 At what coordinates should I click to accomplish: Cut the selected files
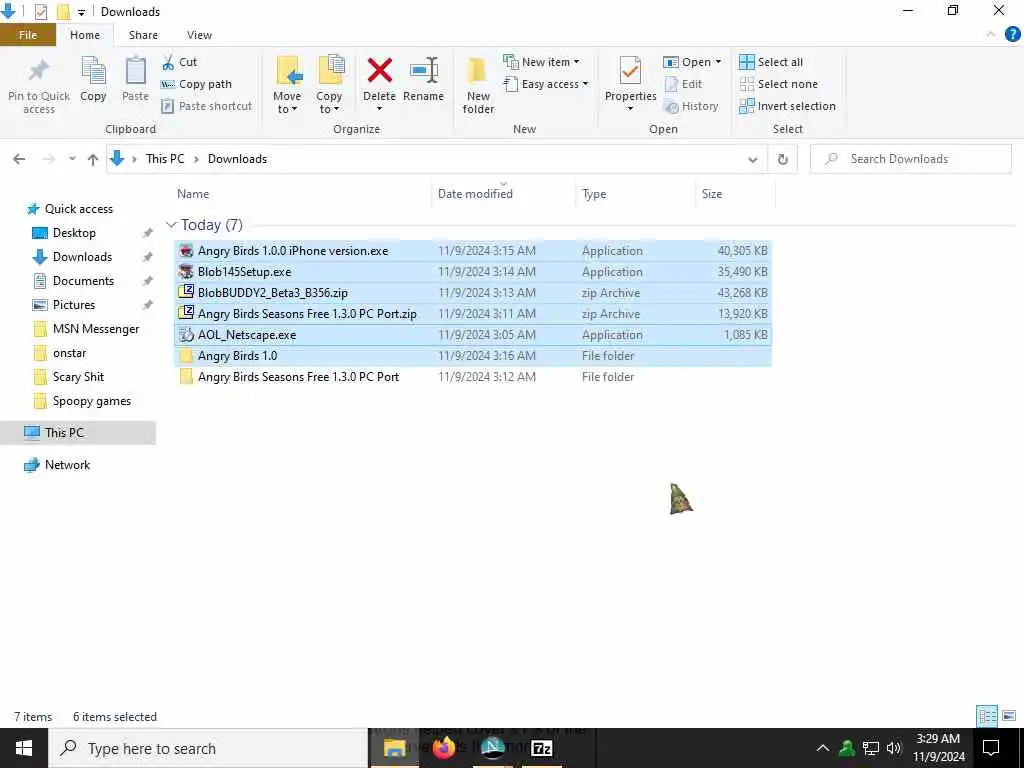click(180, 62)
